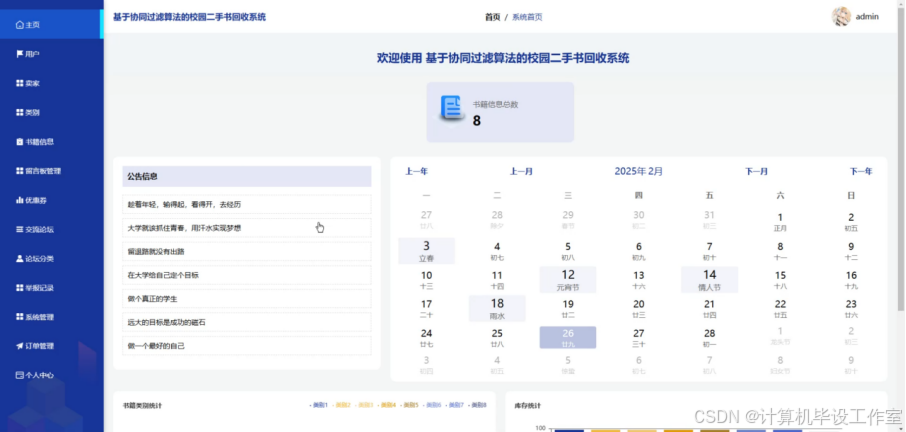The height and width of the screenshot is (432, 906).
Task: Open 订单管理 paper-plane icon menu
Action: pyautogui.click(x=20, y=346)
